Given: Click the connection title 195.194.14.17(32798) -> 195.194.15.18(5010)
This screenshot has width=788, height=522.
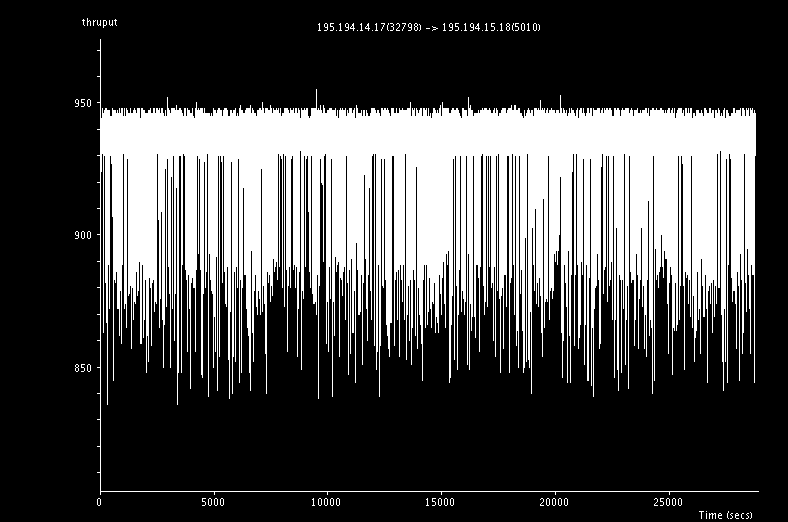Looking at the screenshot, I should click(x=429, y=27).
